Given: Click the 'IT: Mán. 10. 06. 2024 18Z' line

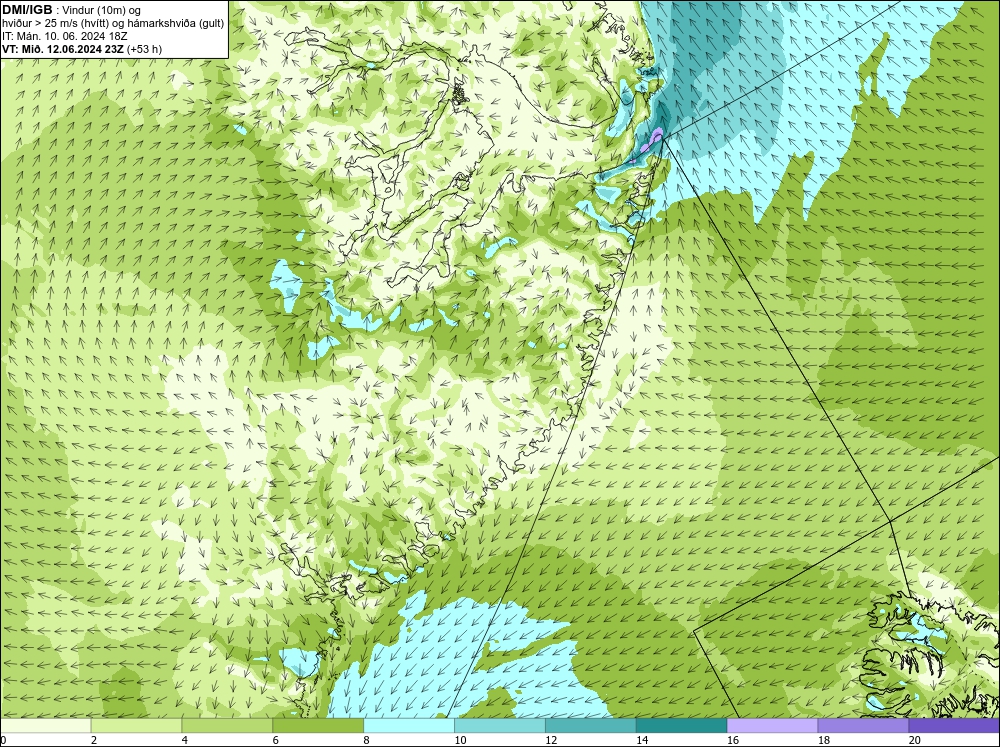Looking at the screenshot, I should tap(64, 36).
